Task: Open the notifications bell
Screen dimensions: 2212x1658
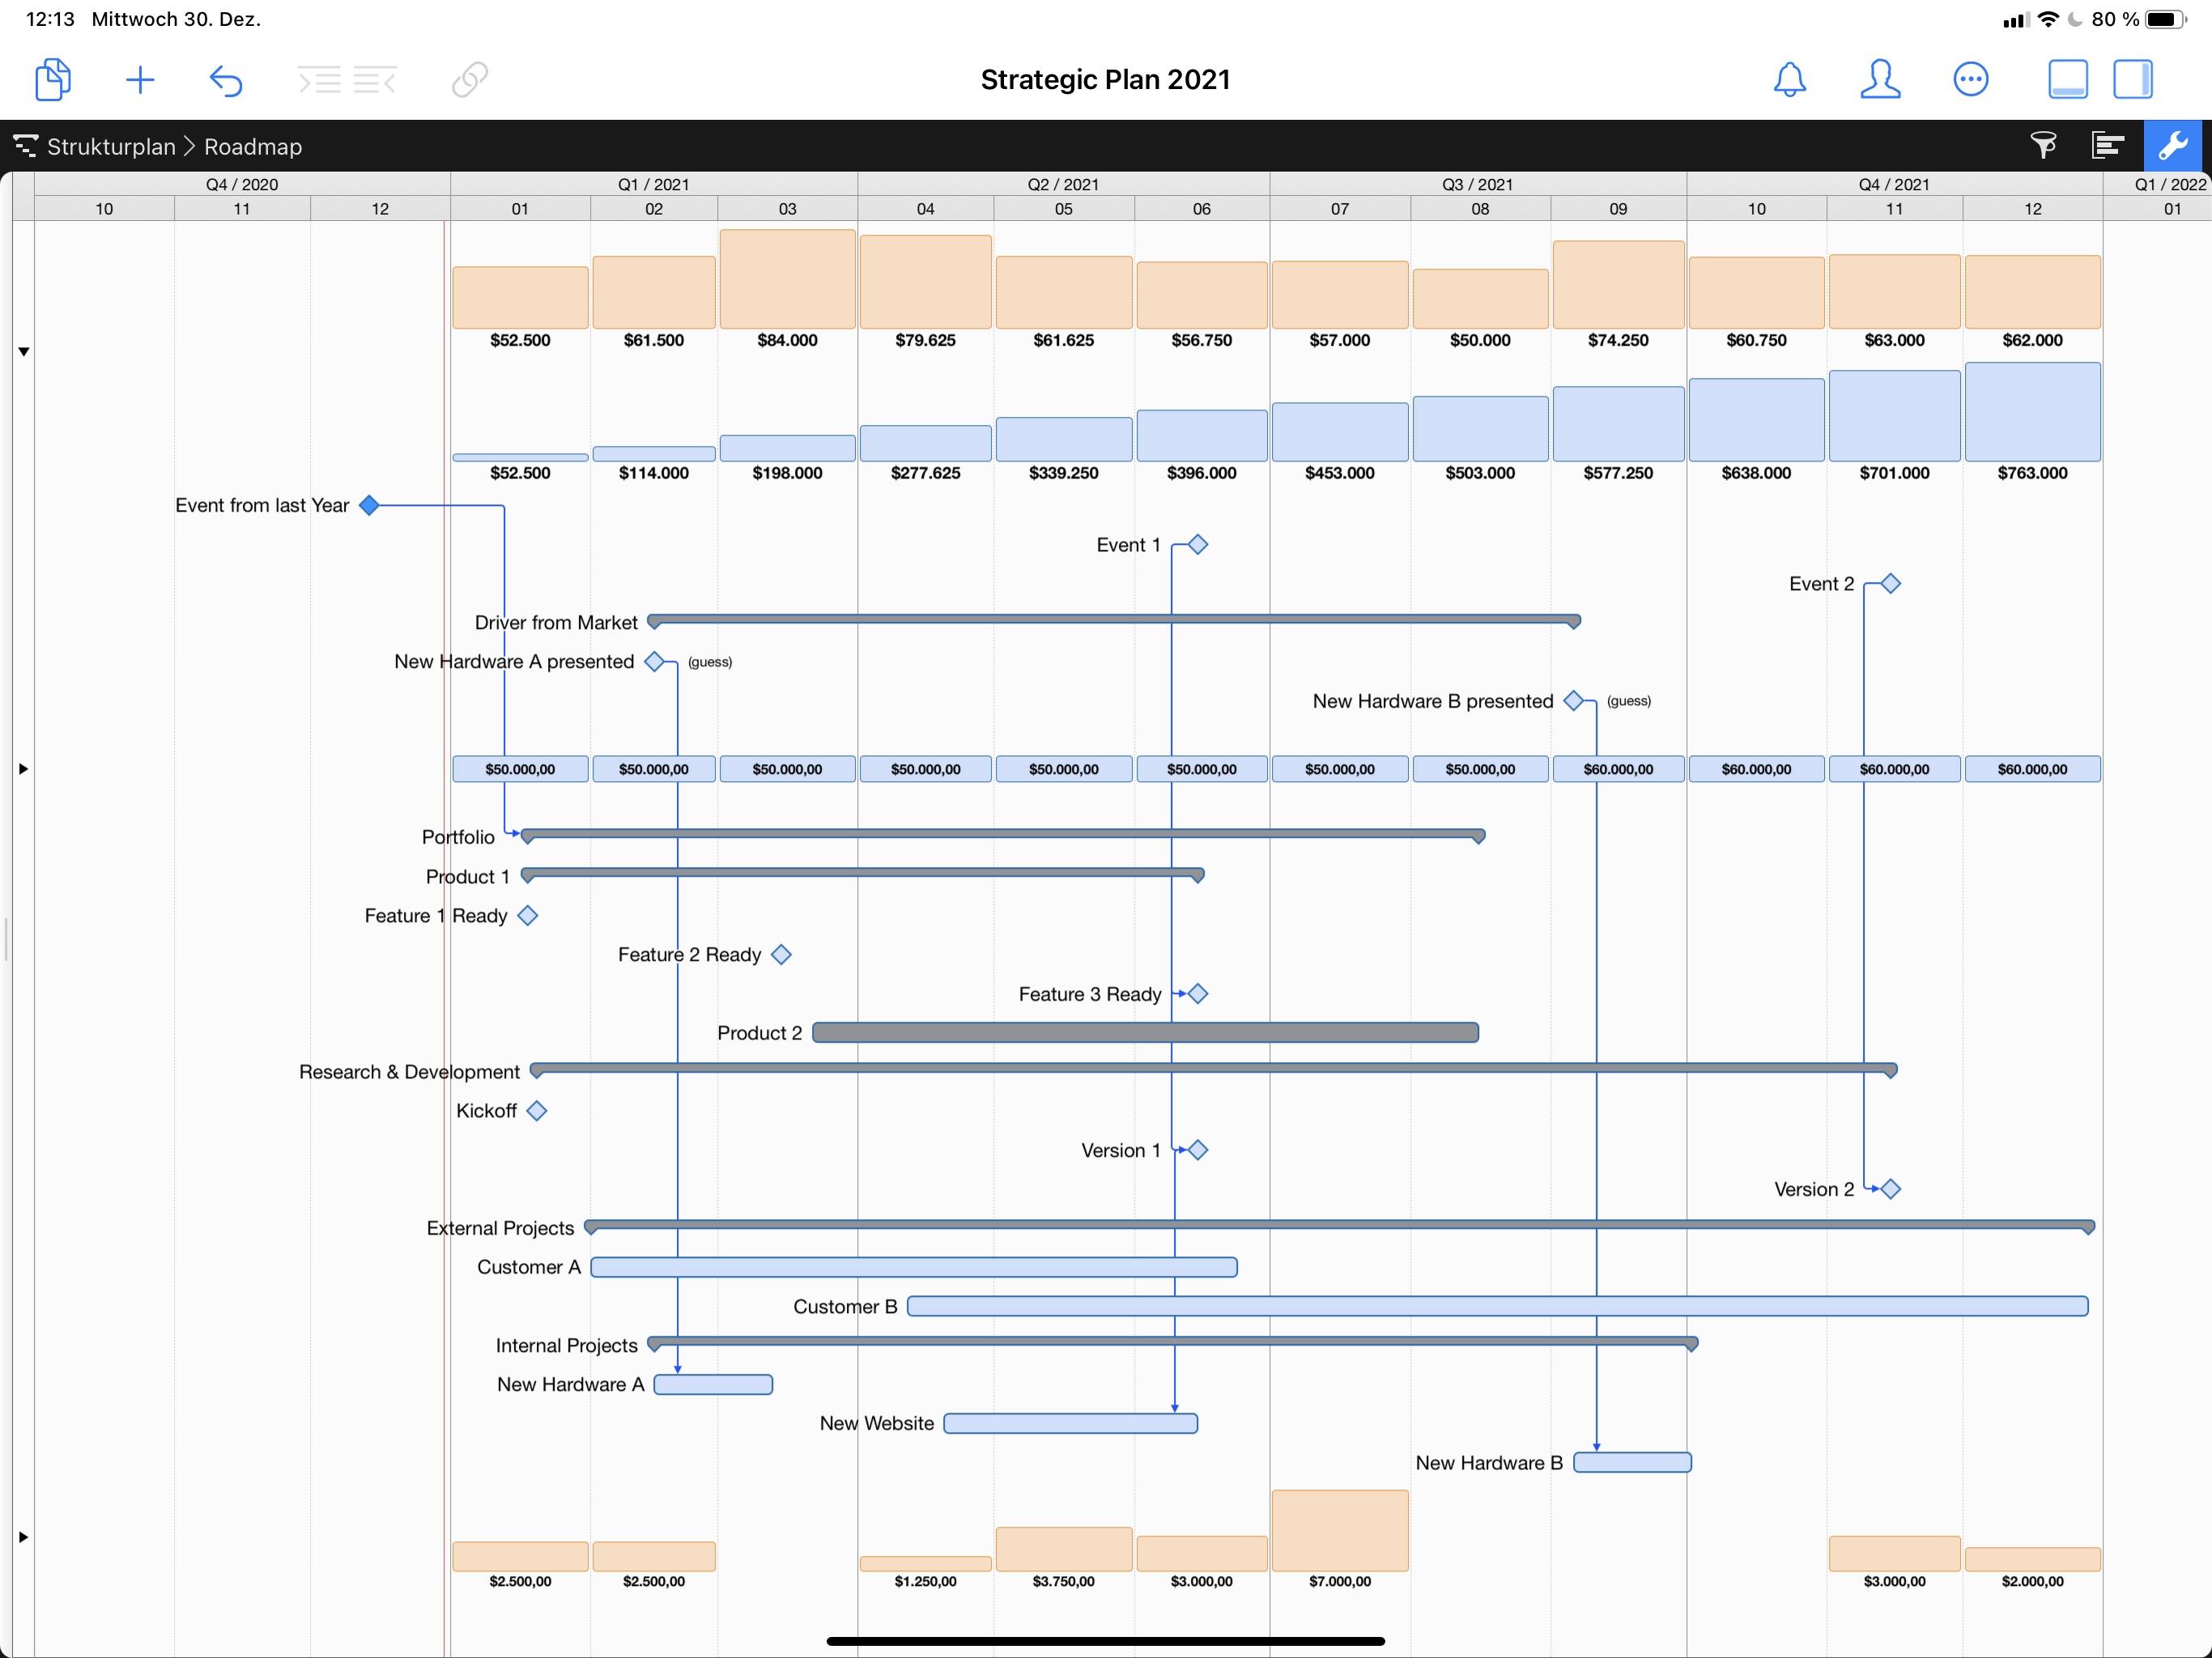Action: click(1789, 80)
